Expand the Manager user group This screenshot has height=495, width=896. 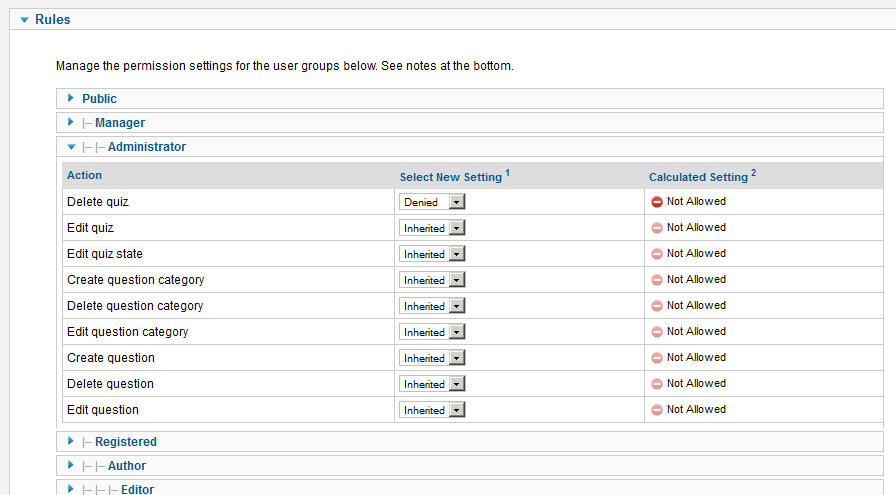coord(70,122)
